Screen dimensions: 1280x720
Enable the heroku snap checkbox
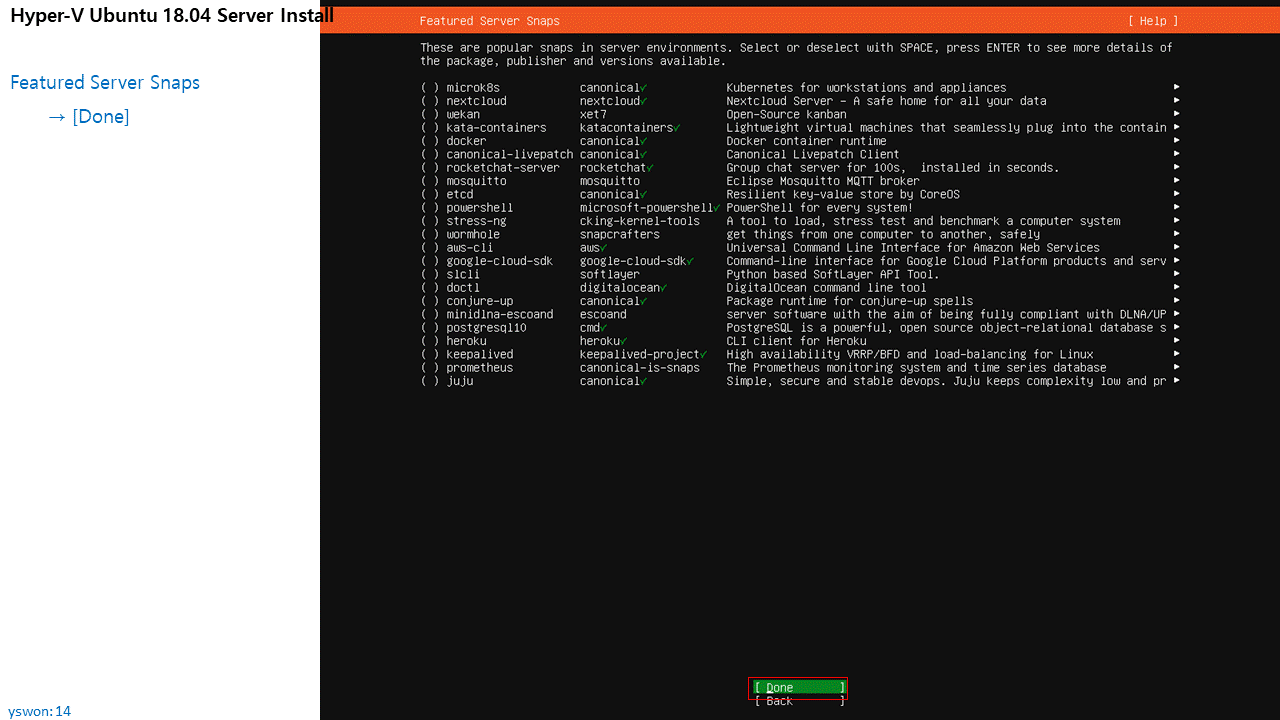pyautogui.click(x=430, y=341)
